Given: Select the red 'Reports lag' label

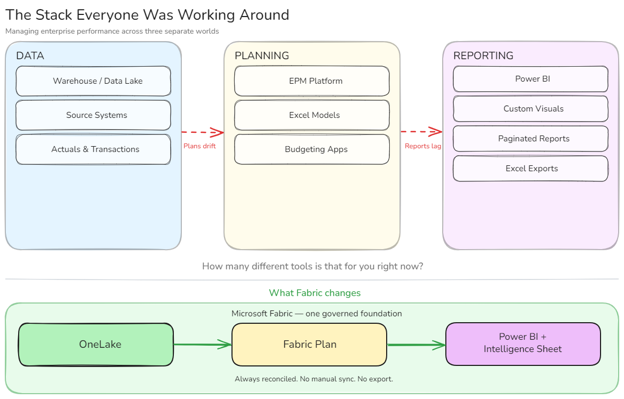Looking at the screenshot, I should pyautogui.click(x=423, y=146).
